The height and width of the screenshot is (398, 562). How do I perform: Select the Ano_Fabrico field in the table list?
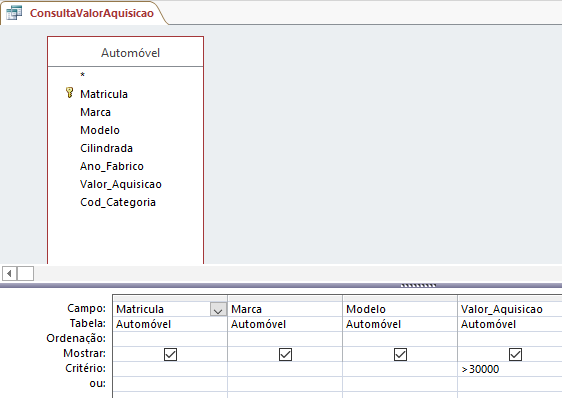coord(112,166)
